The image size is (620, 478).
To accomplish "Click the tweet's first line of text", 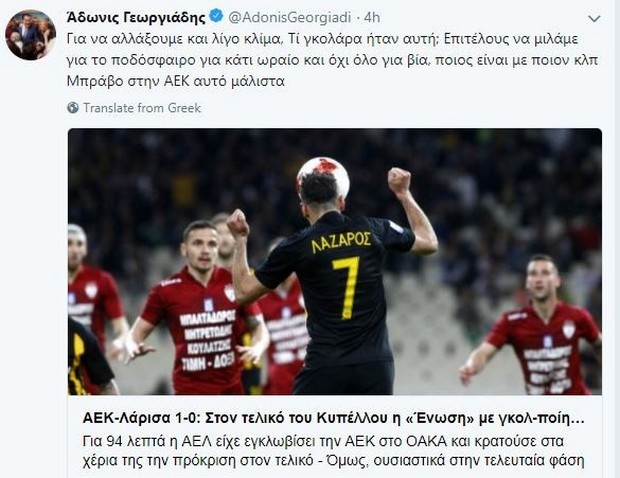I will tap(322, 39).
